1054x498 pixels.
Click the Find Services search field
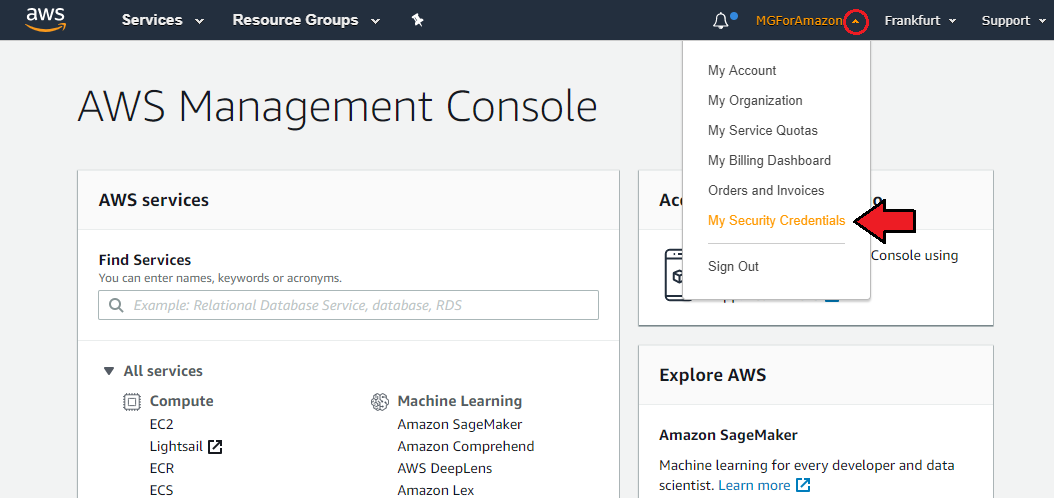(348, 305)
